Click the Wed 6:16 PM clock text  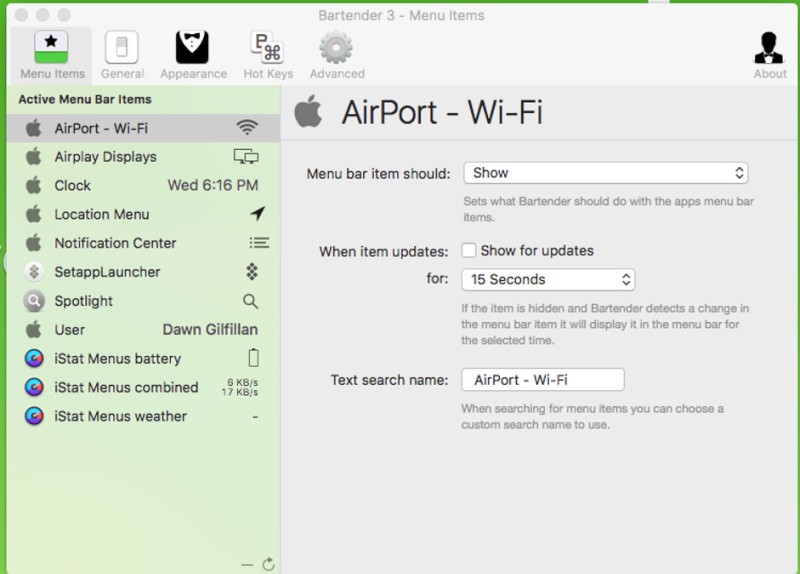[213, 185]
